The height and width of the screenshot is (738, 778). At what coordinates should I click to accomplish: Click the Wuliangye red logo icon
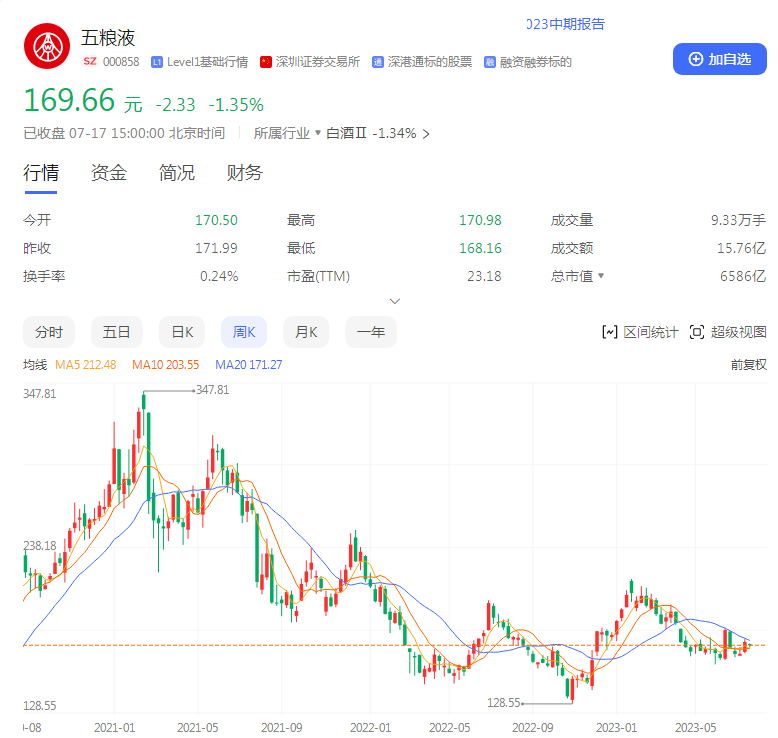pyautogui.click(x=47, y=46)
